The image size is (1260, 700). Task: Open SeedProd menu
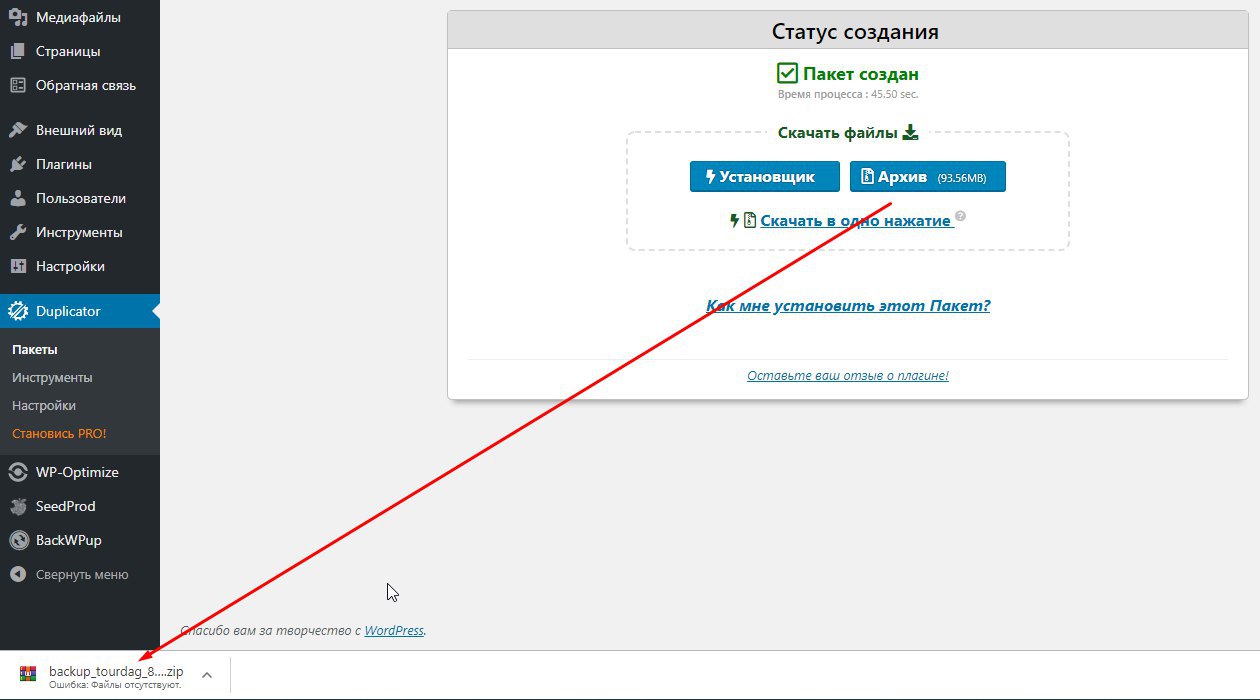tap(80, 506)
